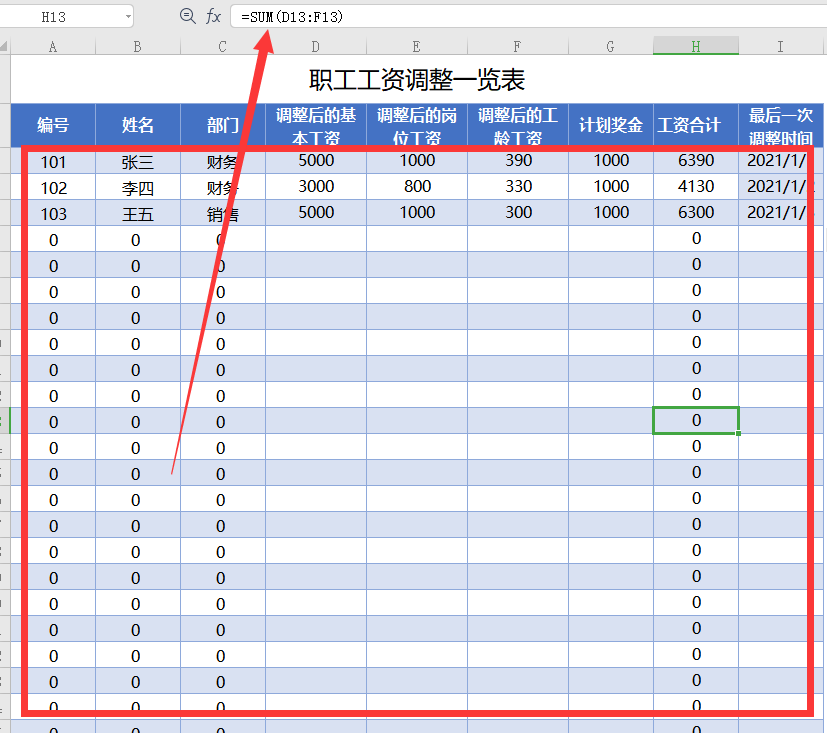
Task: Select the cell containing 张三
Action: pos(137,161)
